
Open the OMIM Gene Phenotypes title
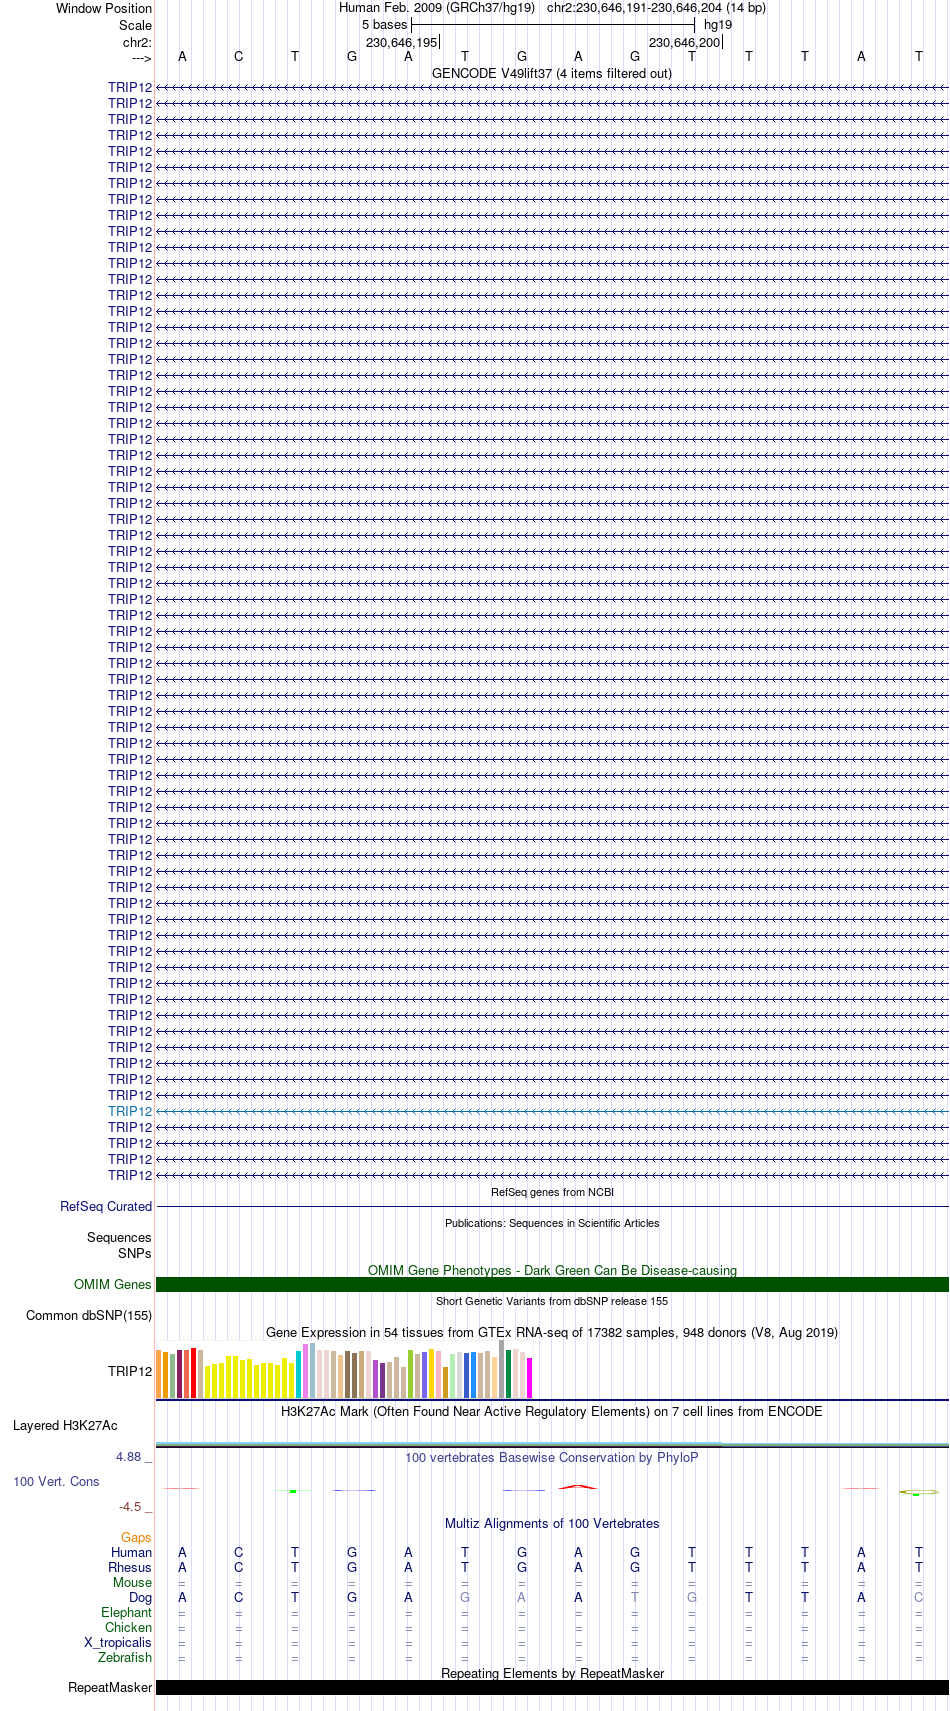(552, 1270)
